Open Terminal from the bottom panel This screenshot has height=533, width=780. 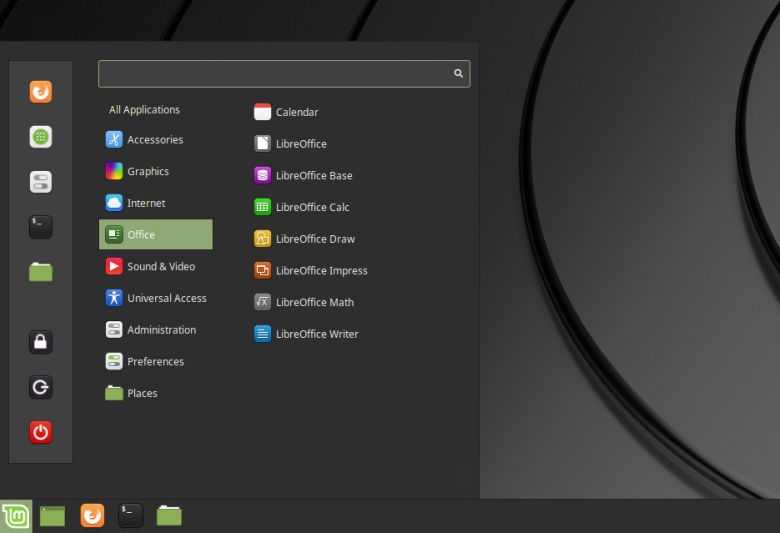coord(130,516)
